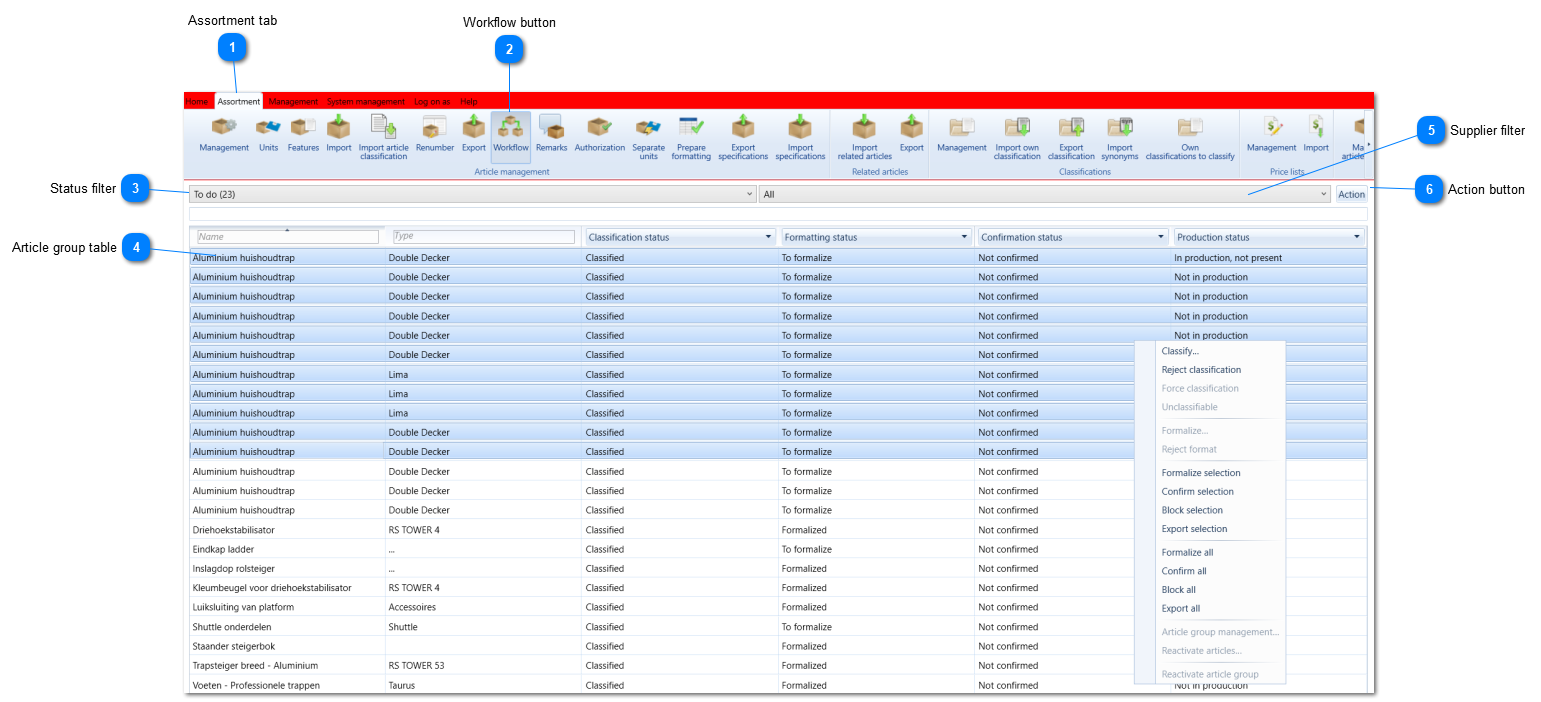Click the Import specifications icon
1541x702 pixels.
coord(800,138)
